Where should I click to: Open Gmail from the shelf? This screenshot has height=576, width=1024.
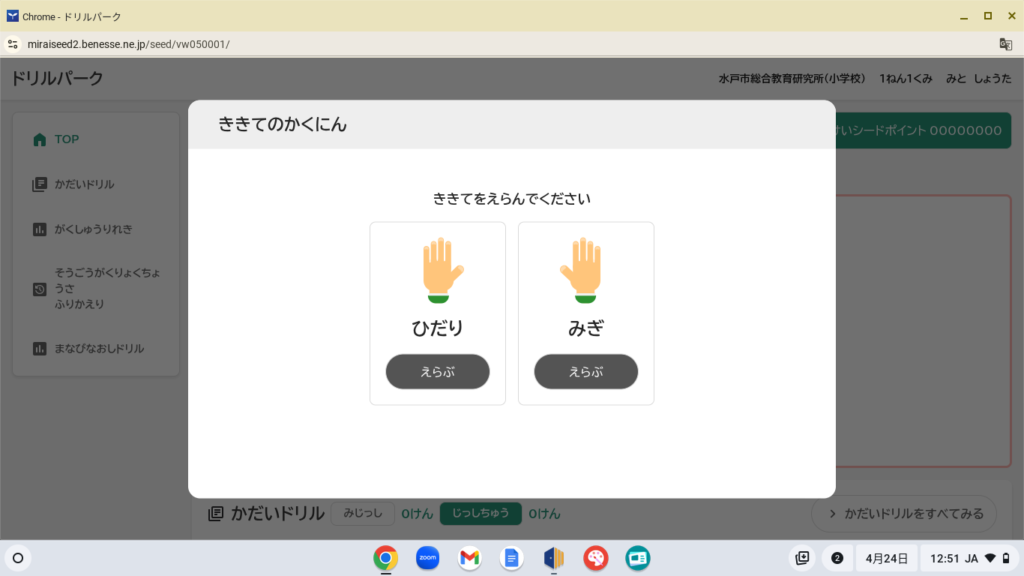[470, 558]
